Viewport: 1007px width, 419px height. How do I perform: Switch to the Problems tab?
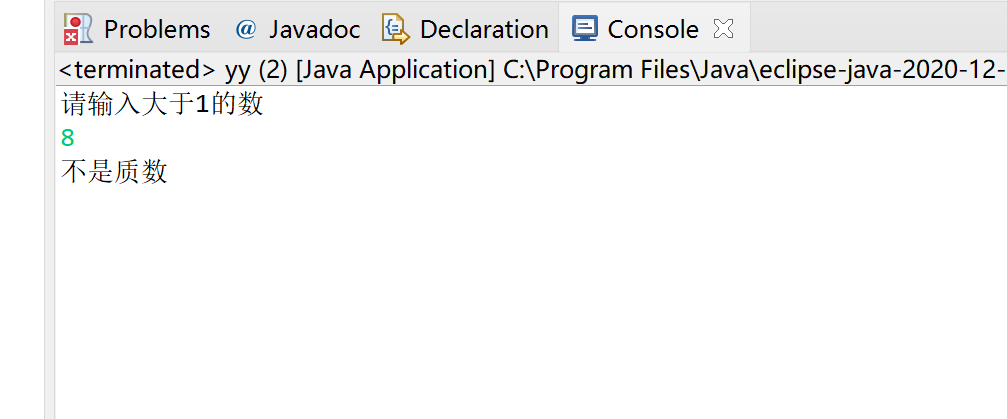click(x=156, y=29)
